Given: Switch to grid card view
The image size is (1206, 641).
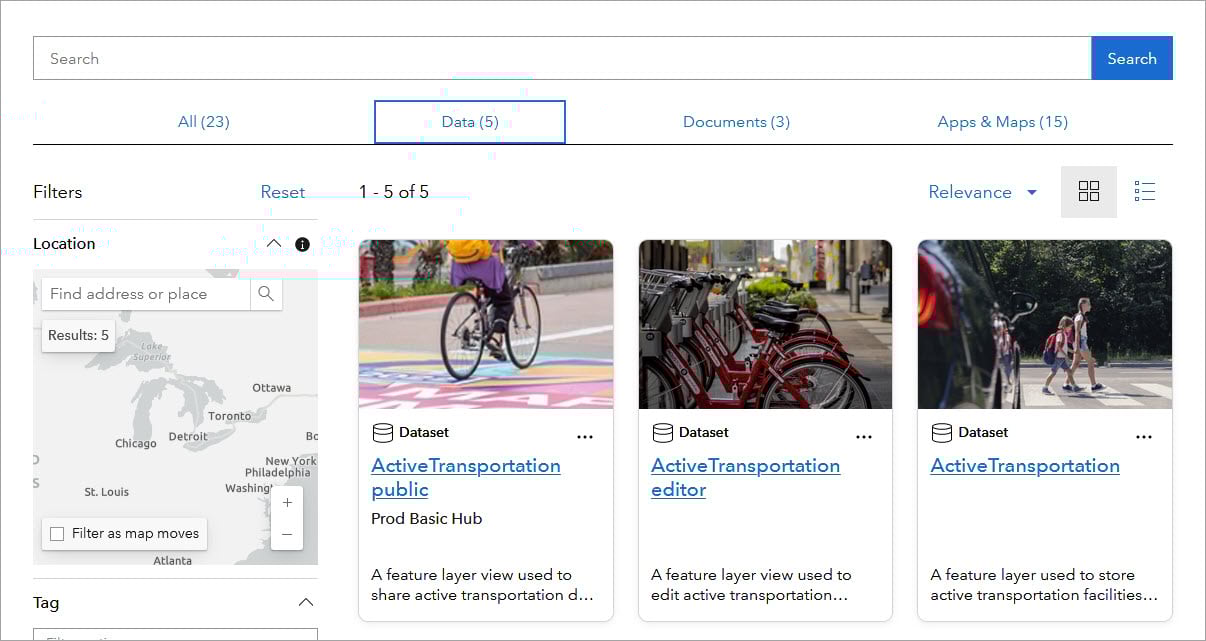Looking at the screenshot, I should [x=1089, y=192].
